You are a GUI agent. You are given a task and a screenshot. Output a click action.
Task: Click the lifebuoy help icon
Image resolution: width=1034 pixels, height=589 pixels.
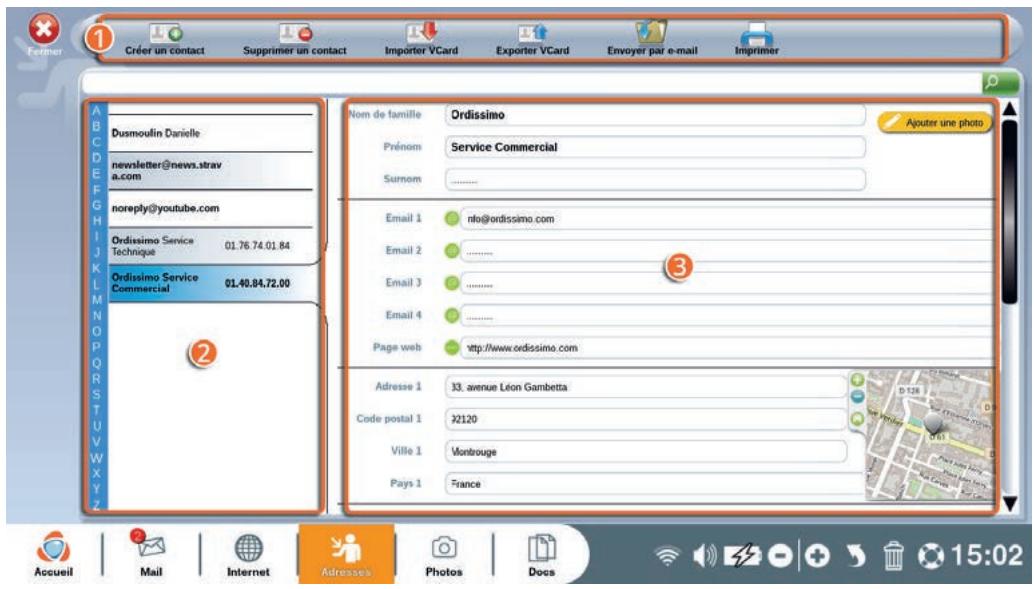(931, 556)
